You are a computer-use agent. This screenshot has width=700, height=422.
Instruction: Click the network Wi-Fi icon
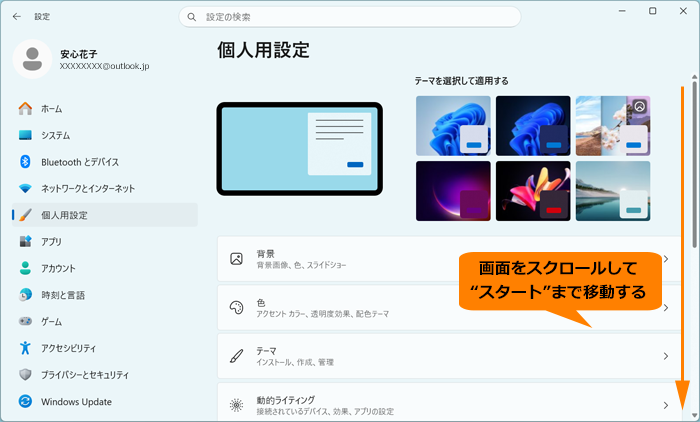click(x=25, y=188)
